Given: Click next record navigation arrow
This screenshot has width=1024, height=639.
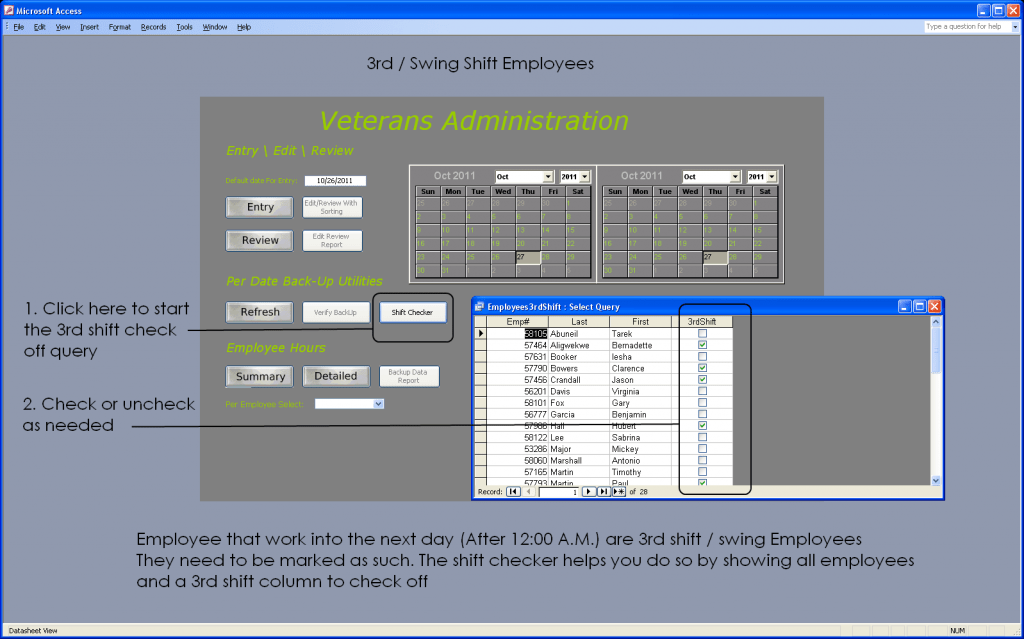Looking at the screenshot, I should coord(589,492).
